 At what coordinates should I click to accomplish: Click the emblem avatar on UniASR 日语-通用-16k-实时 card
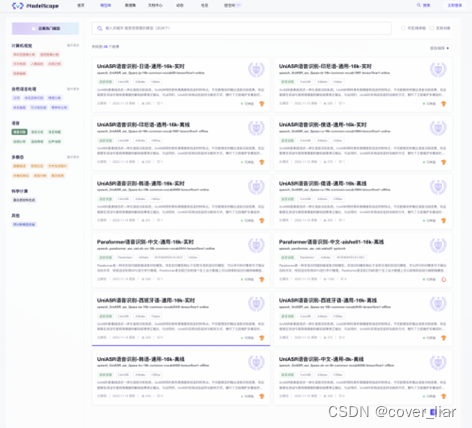click(256, 69)
